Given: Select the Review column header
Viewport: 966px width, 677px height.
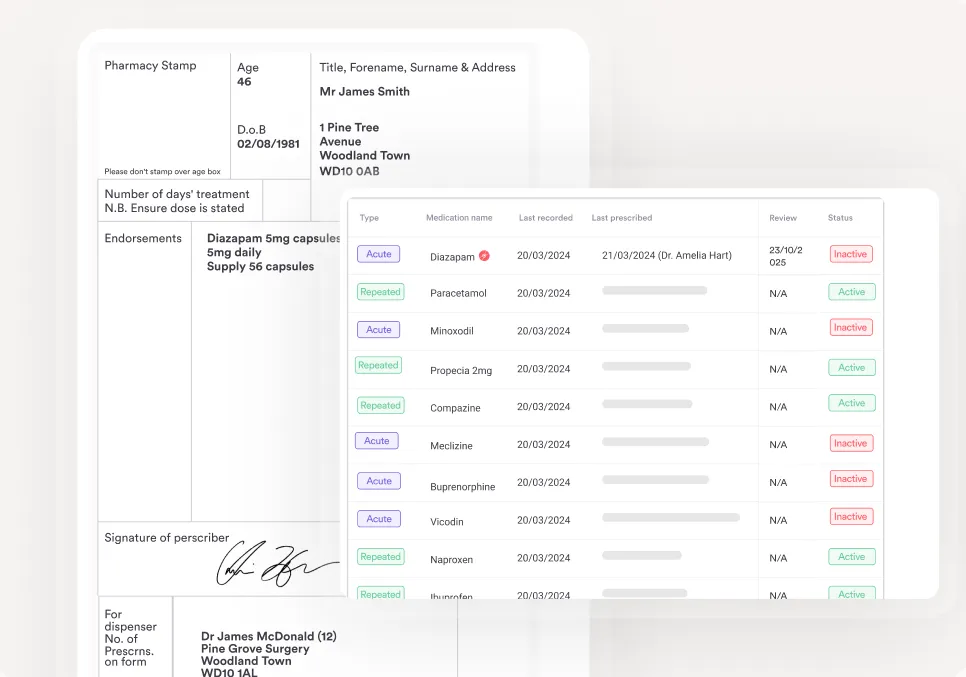Looking at the screenshot, I should pyautogui.click(x=783, y=217).
